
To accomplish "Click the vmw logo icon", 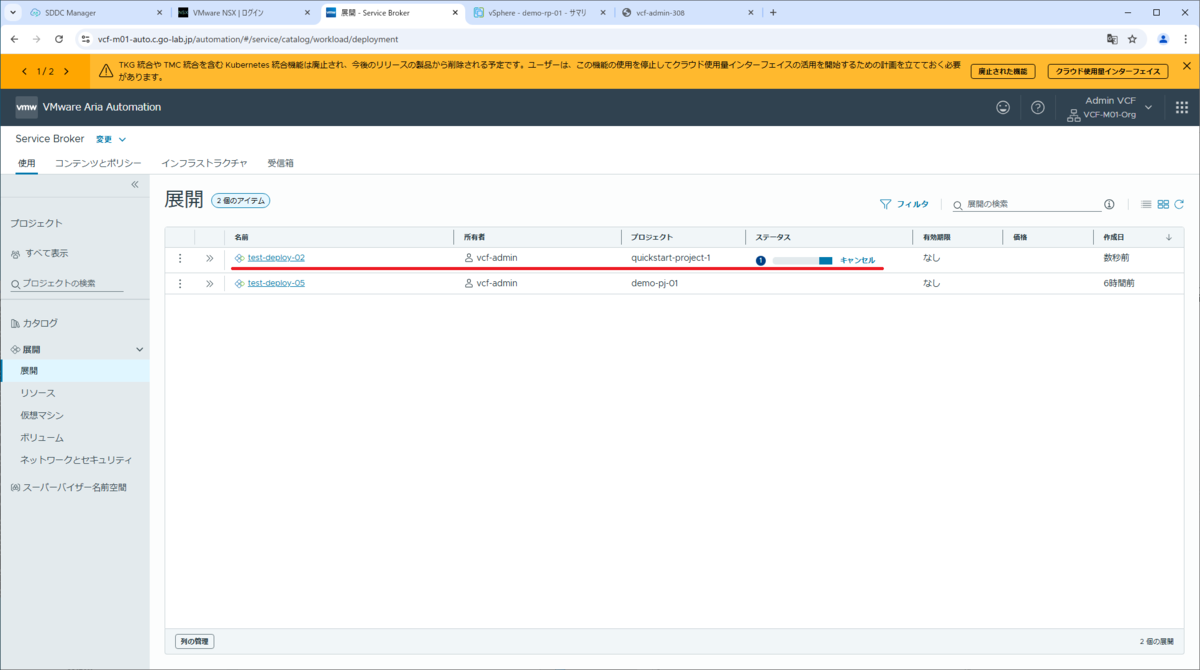I will pos(27,107).
